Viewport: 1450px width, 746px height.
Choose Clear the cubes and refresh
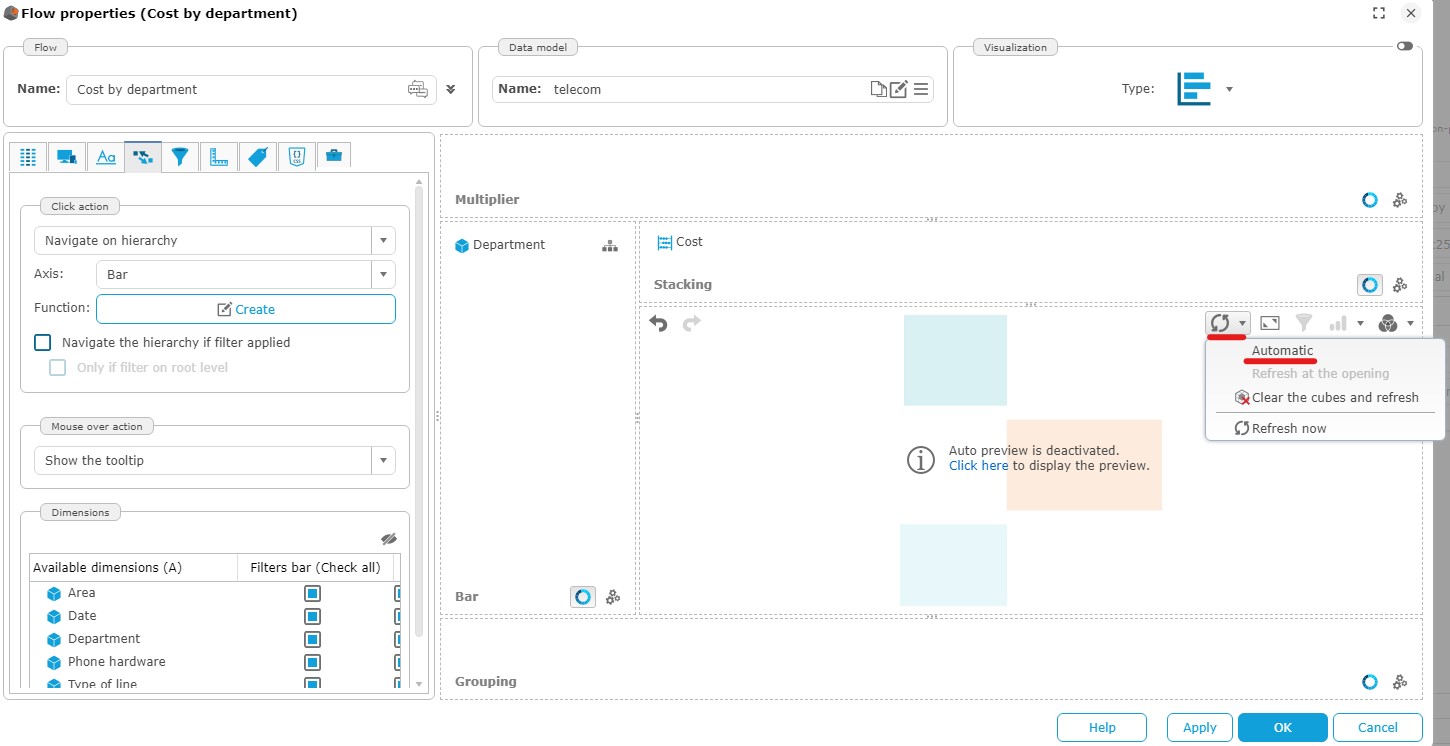tap(1334, 397)
